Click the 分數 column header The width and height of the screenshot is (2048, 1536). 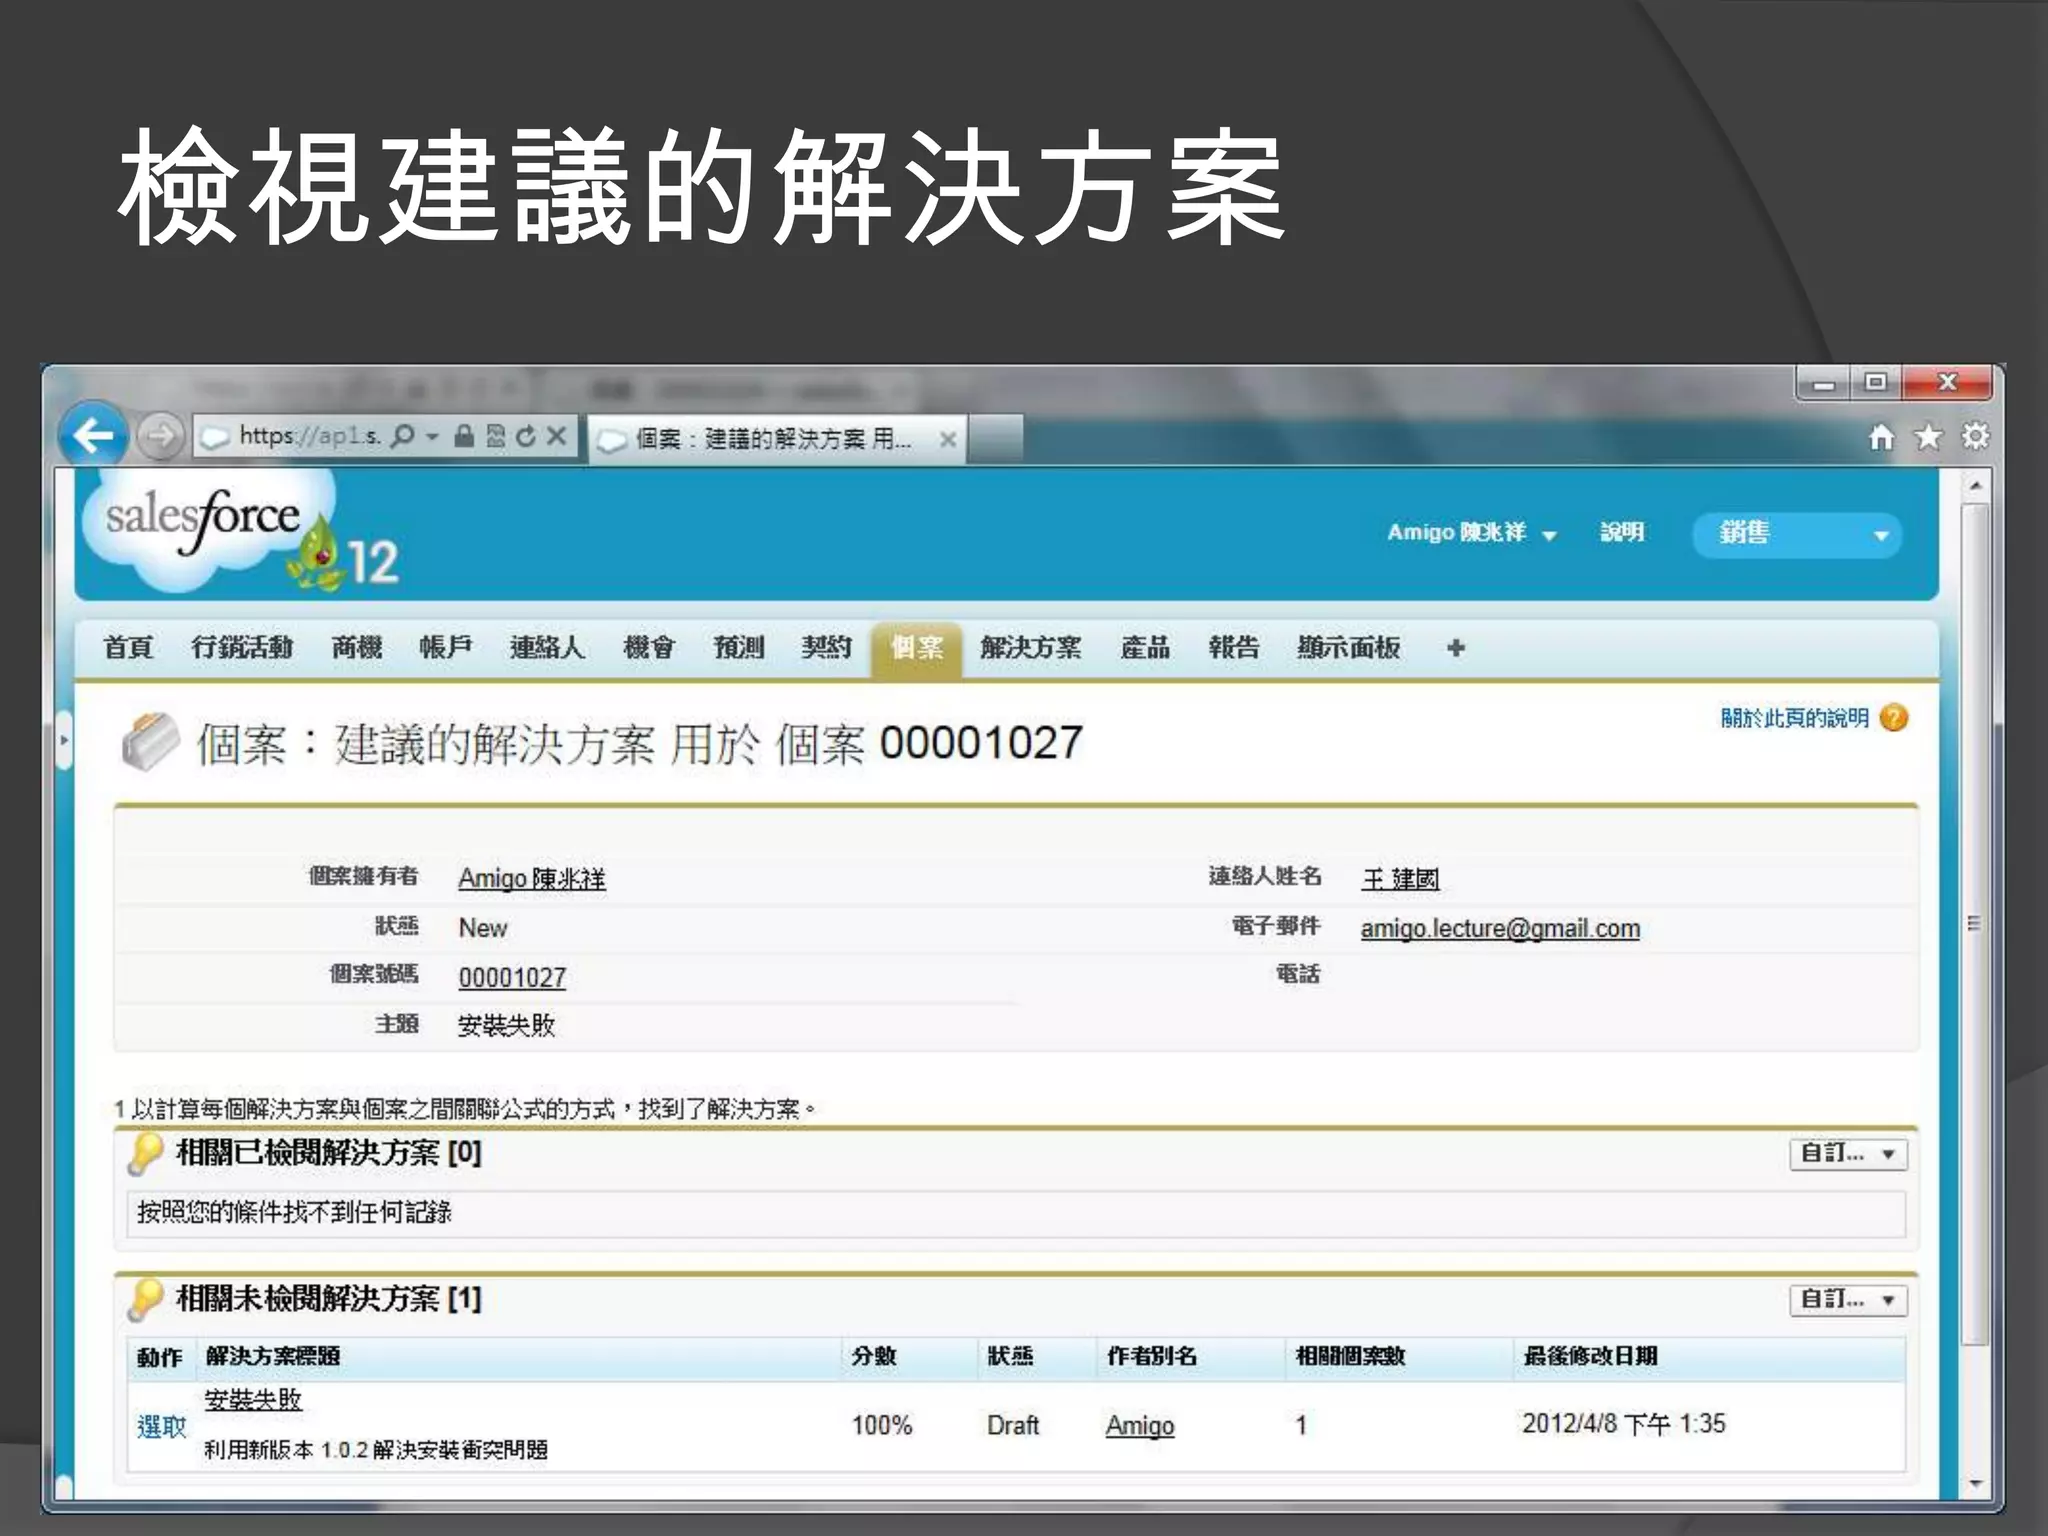(874, 1357)
